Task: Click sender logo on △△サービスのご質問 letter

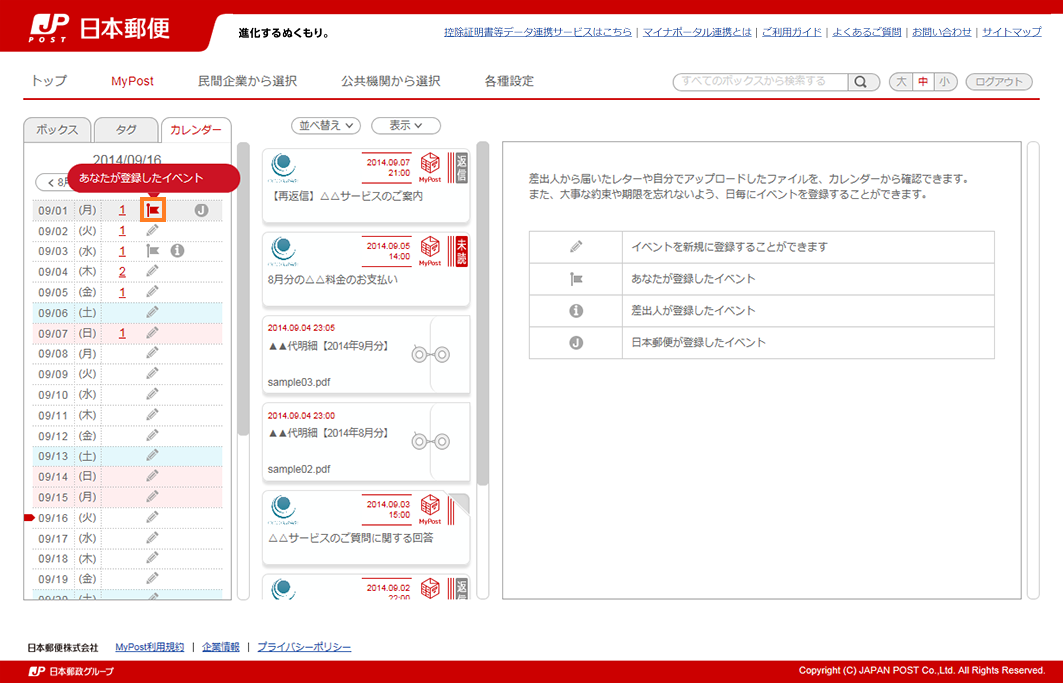Action: 283,509
